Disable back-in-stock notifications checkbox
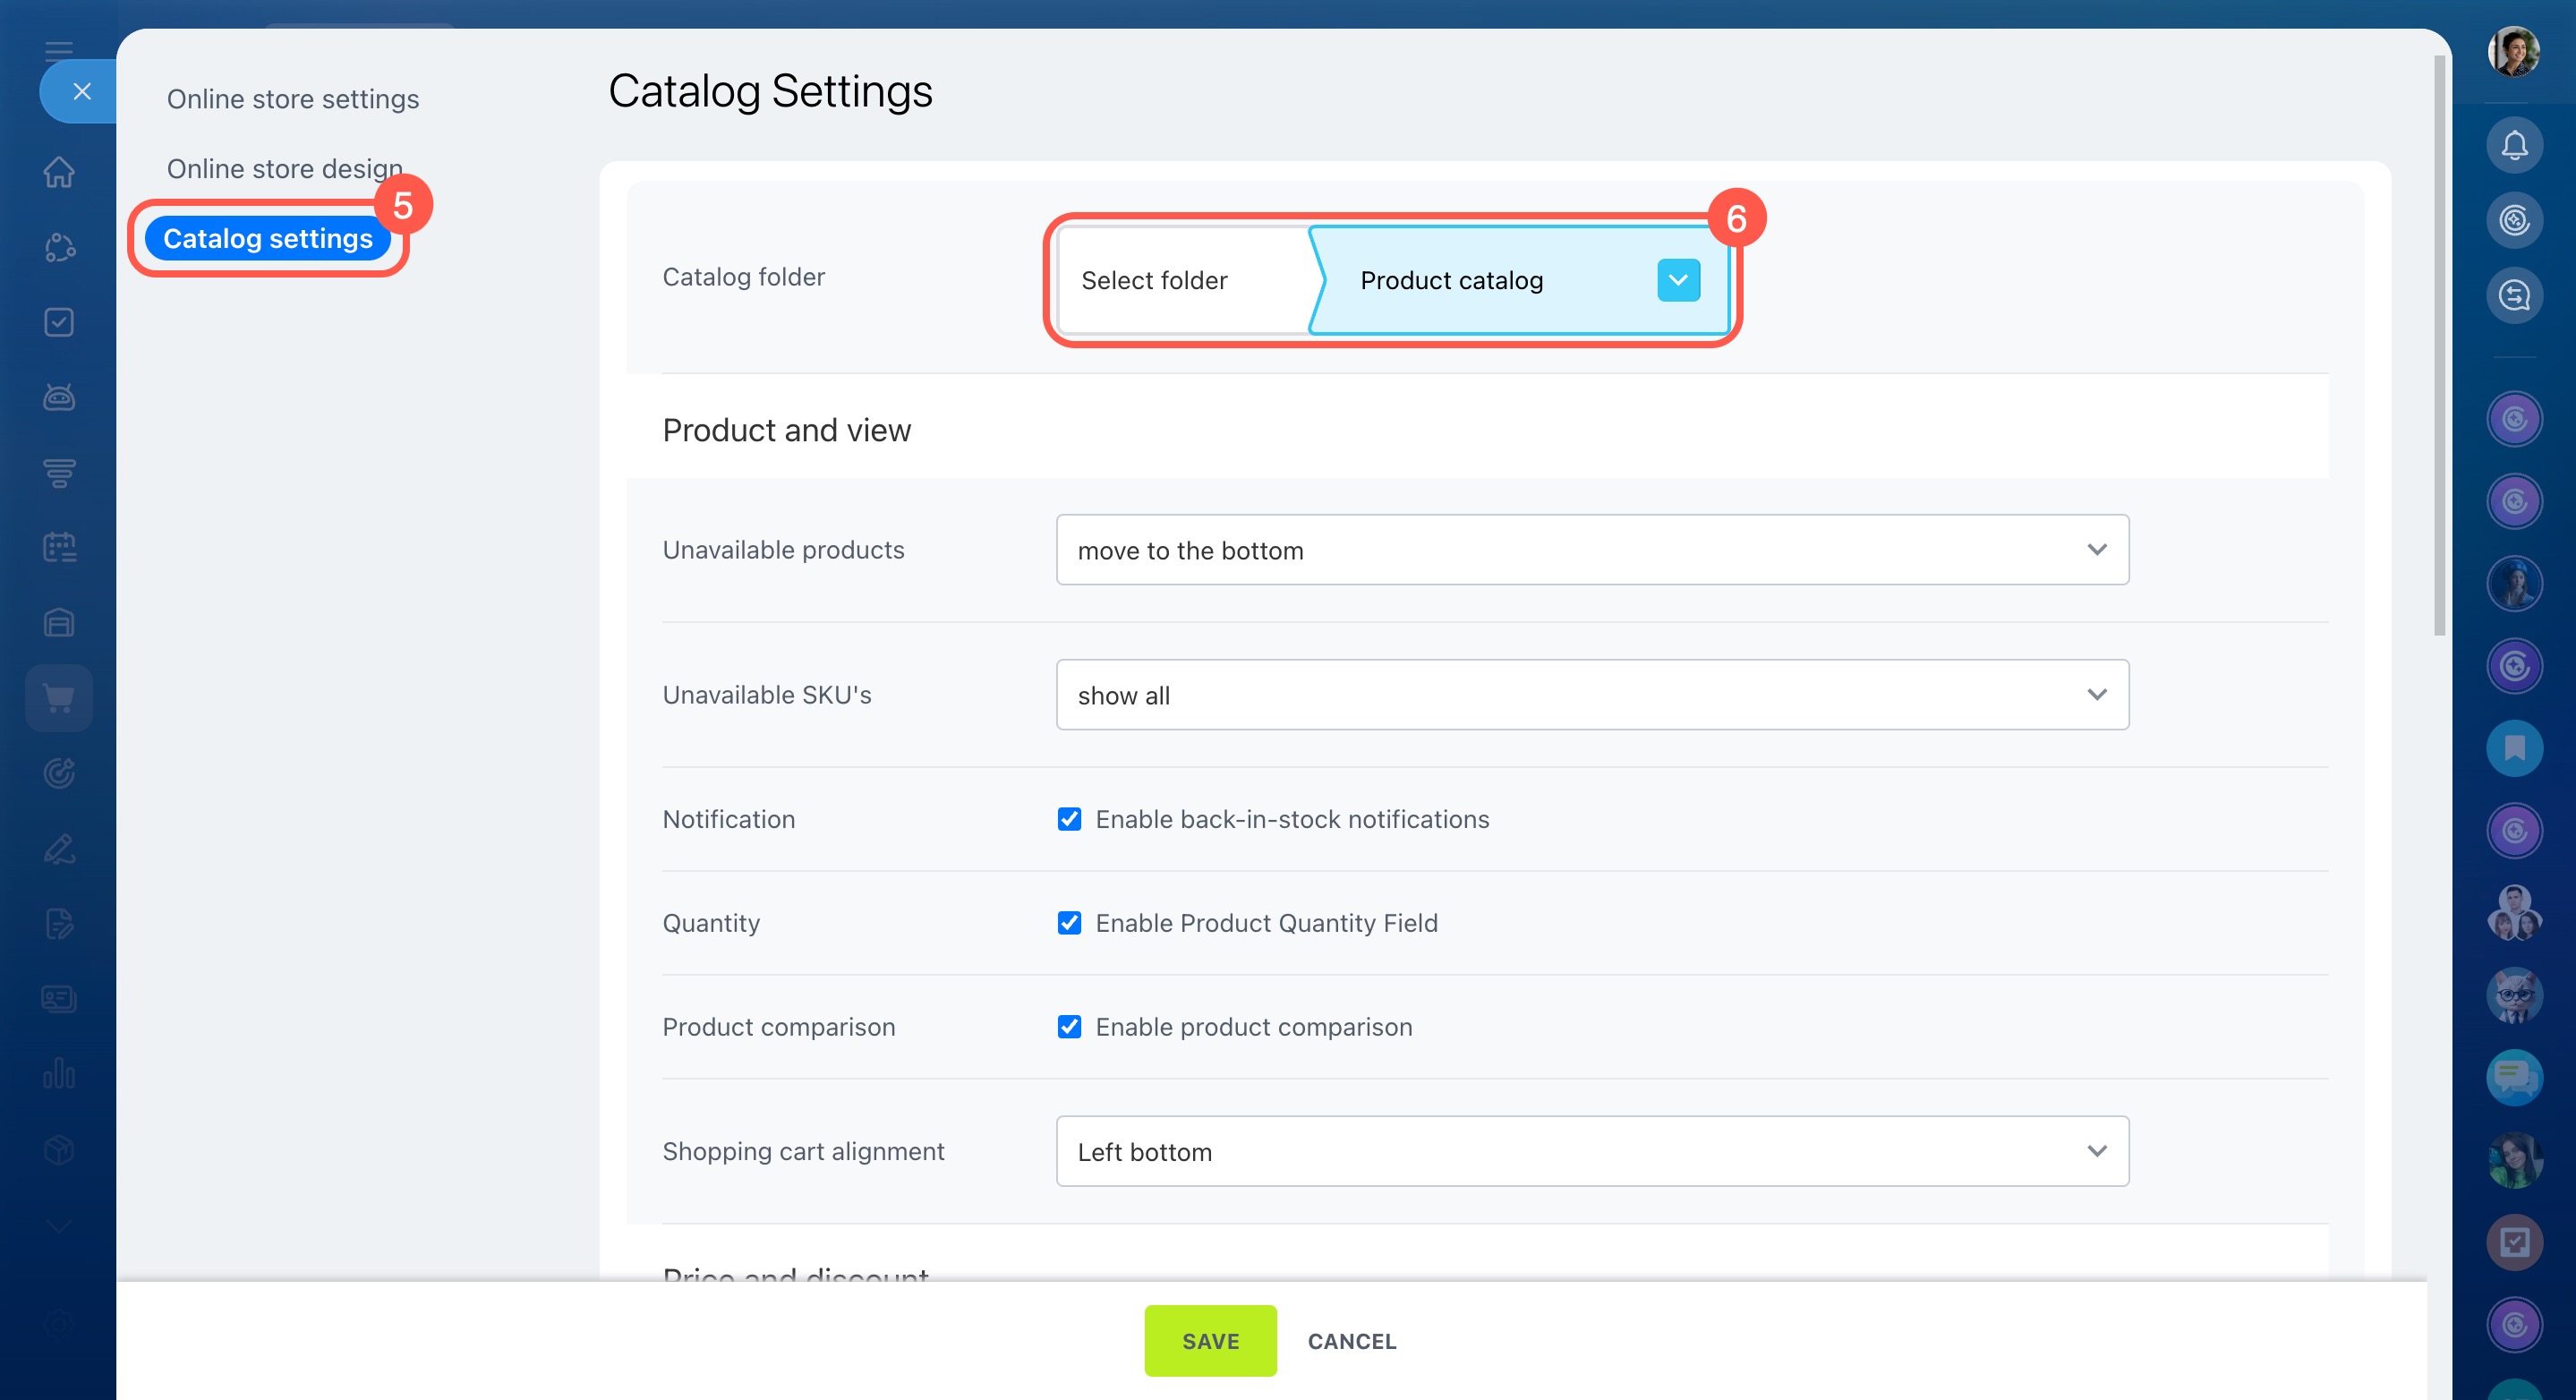This screenshot has height=1400, width=2576. [x=1069, y=819]
